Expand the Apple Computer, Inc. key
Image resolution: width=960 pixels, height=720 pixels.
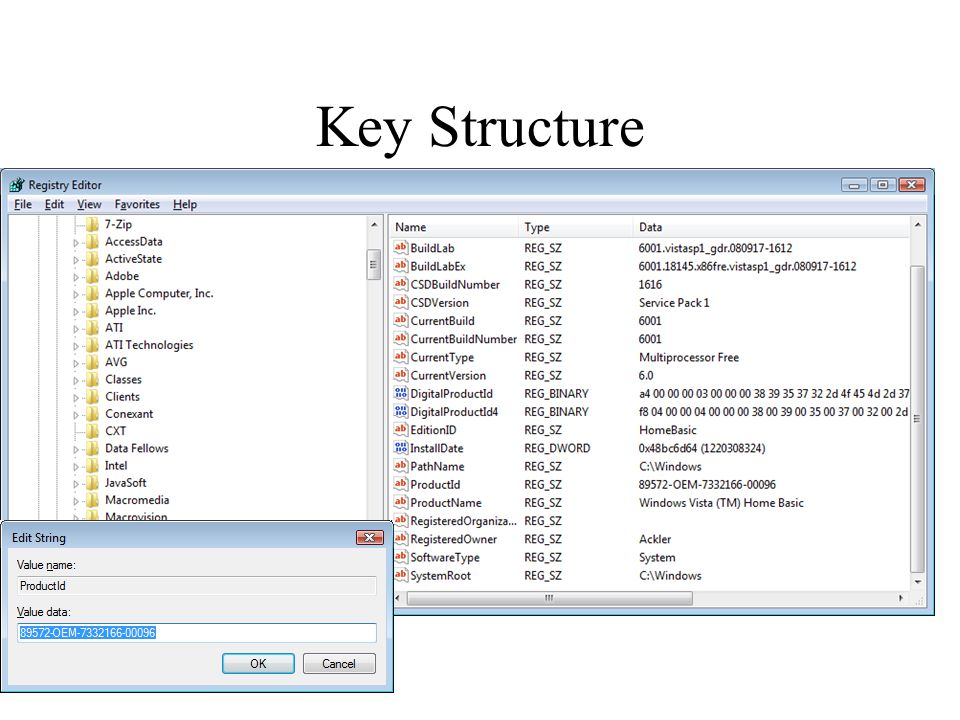click(76, 294)
